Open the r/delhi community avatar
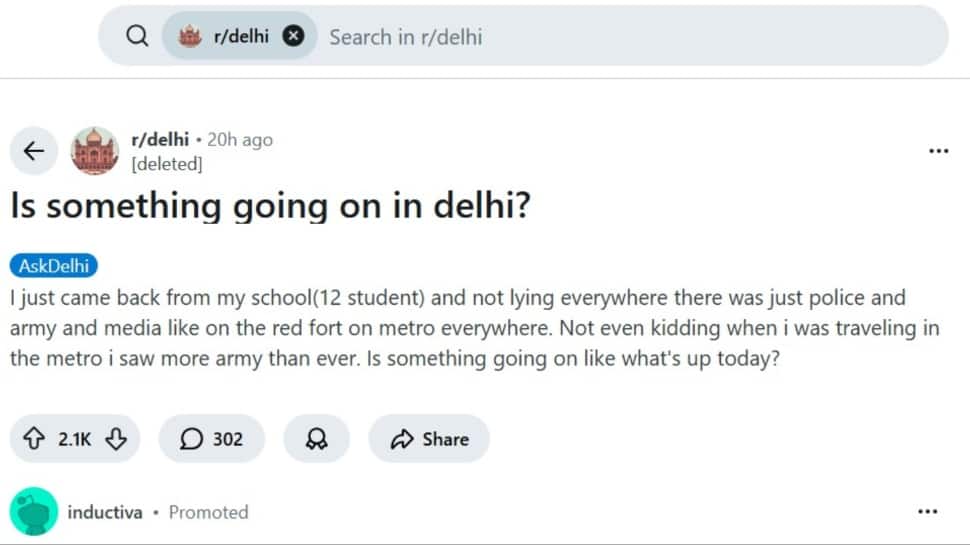This screenshot has height=545, width=970. (x=95, y=151)
